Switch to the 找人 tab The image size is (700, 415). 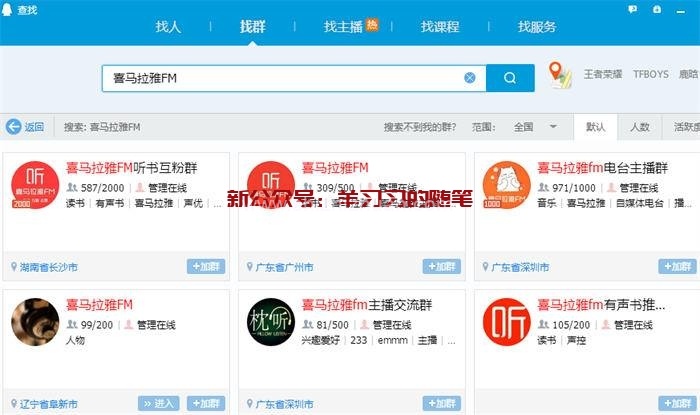coord(168,27)
